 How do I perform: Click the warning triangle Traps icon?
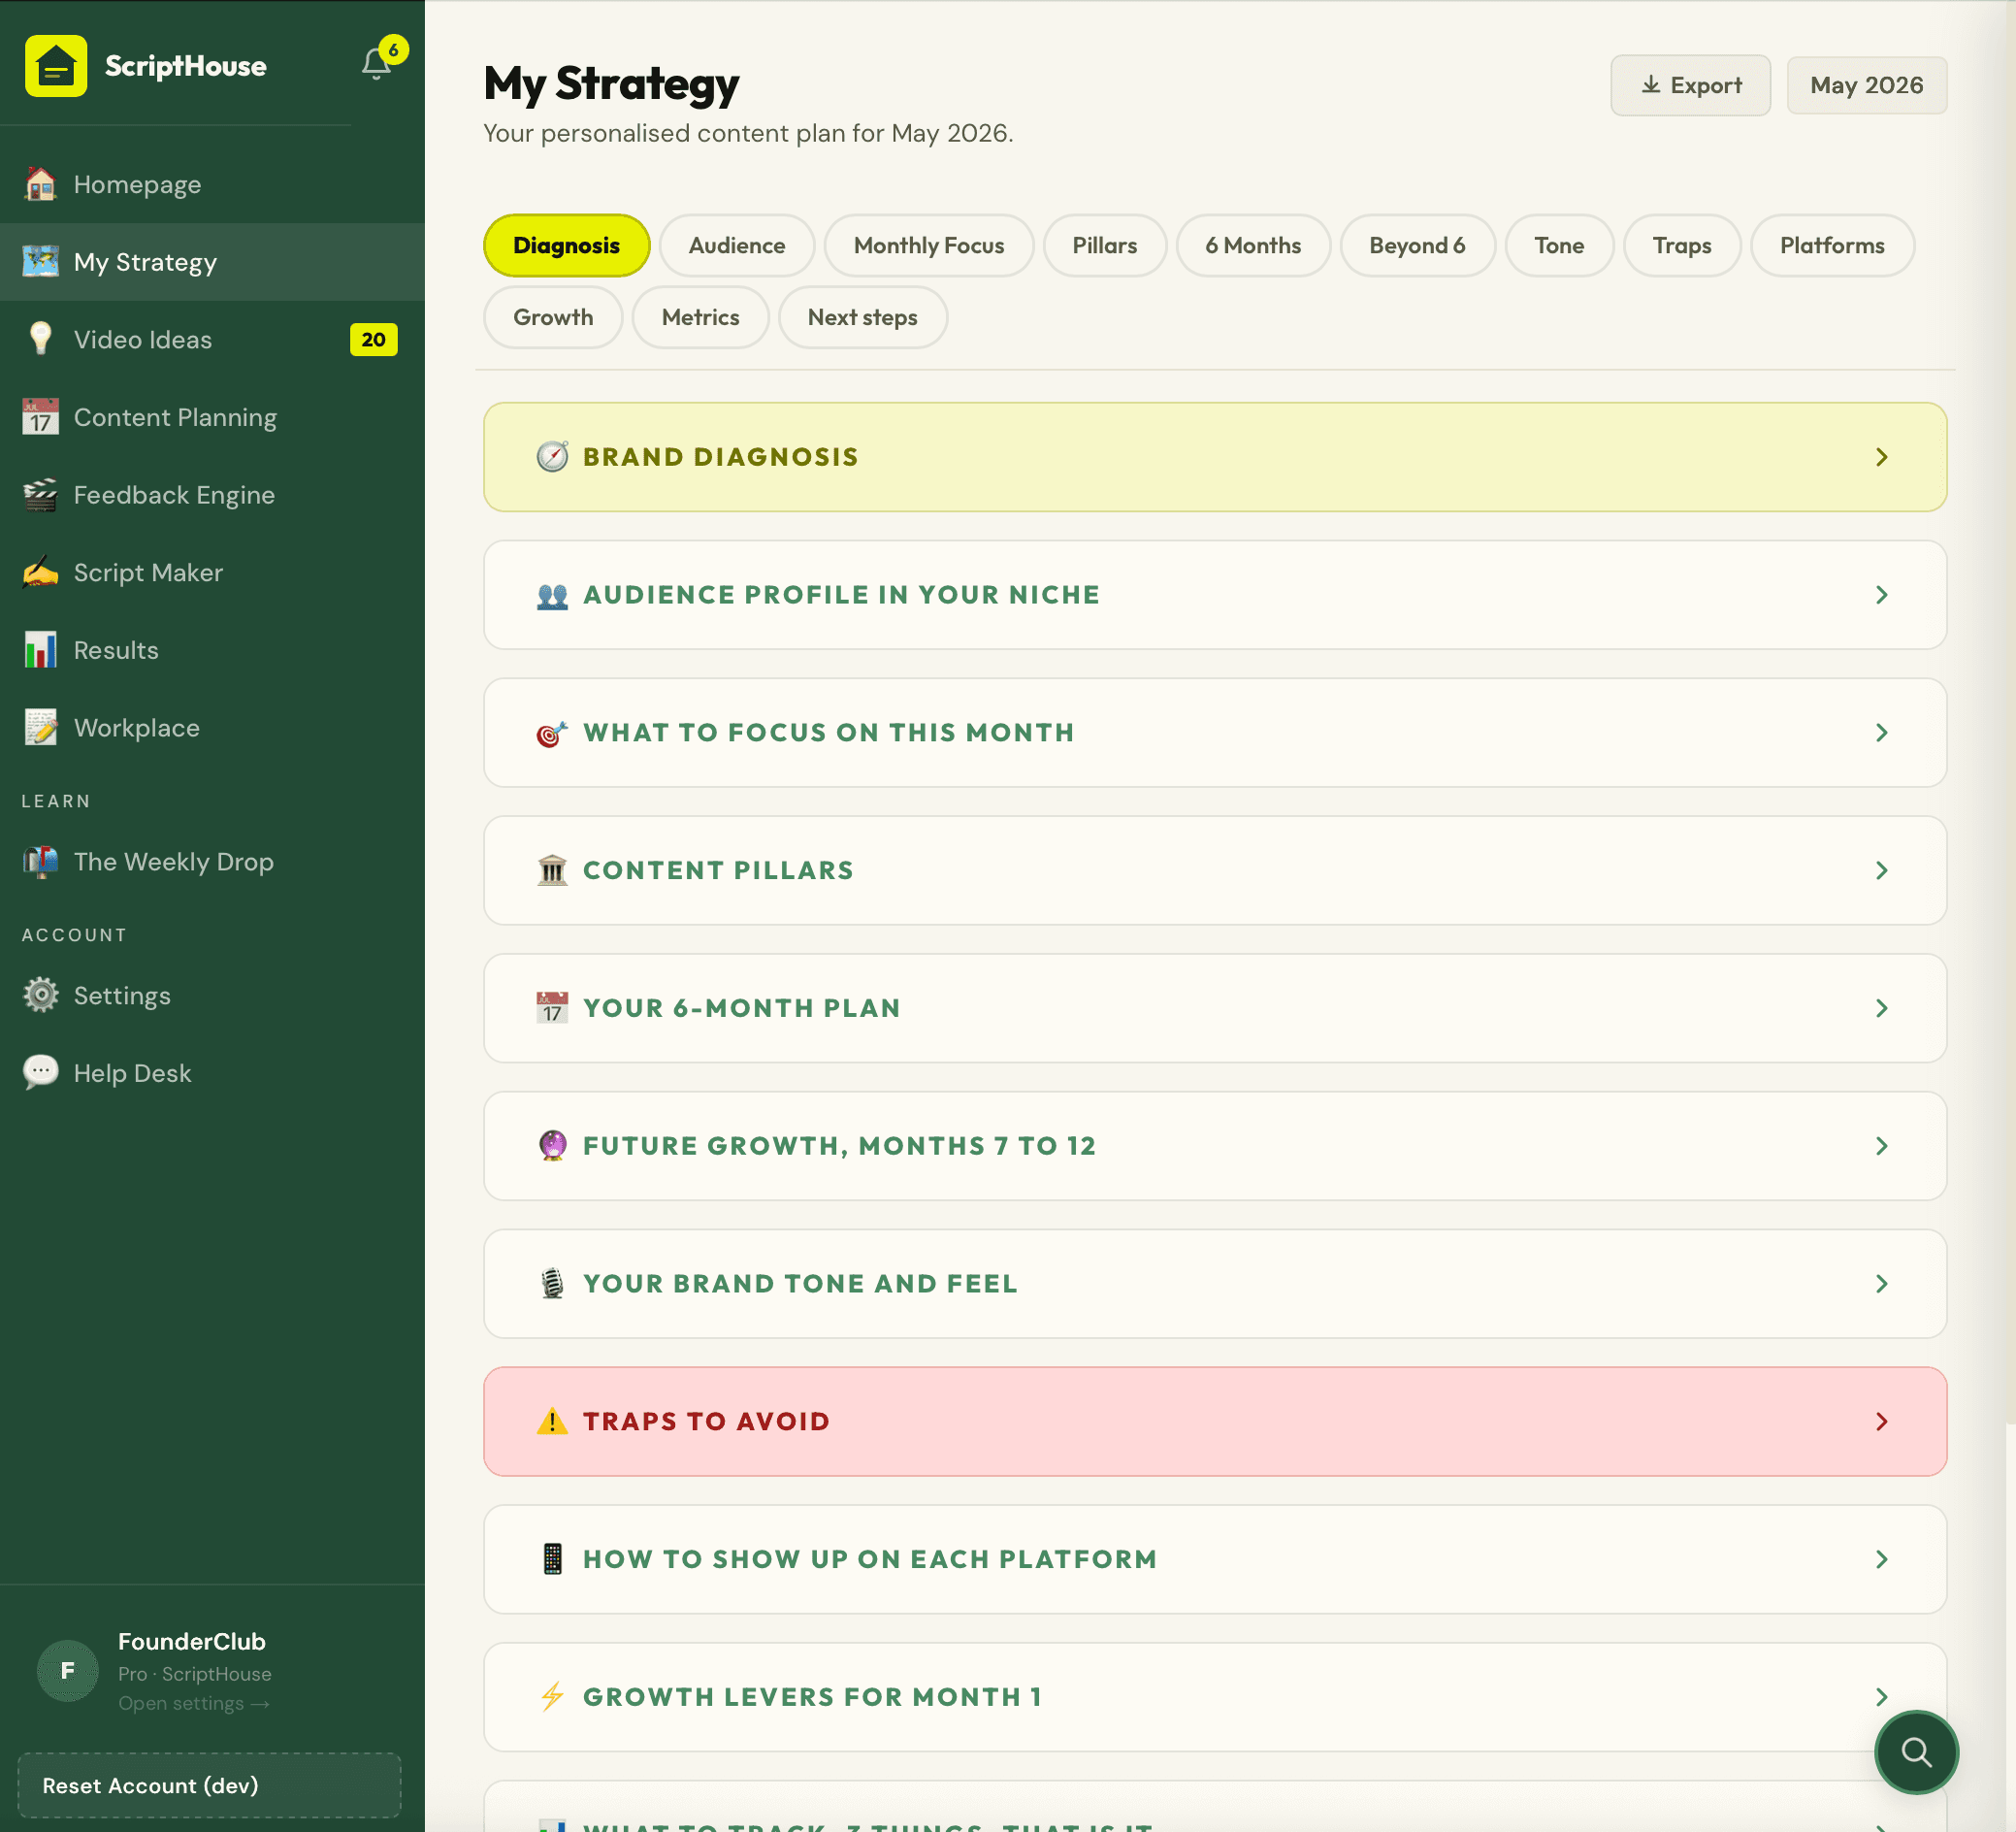click(552, 1421)
